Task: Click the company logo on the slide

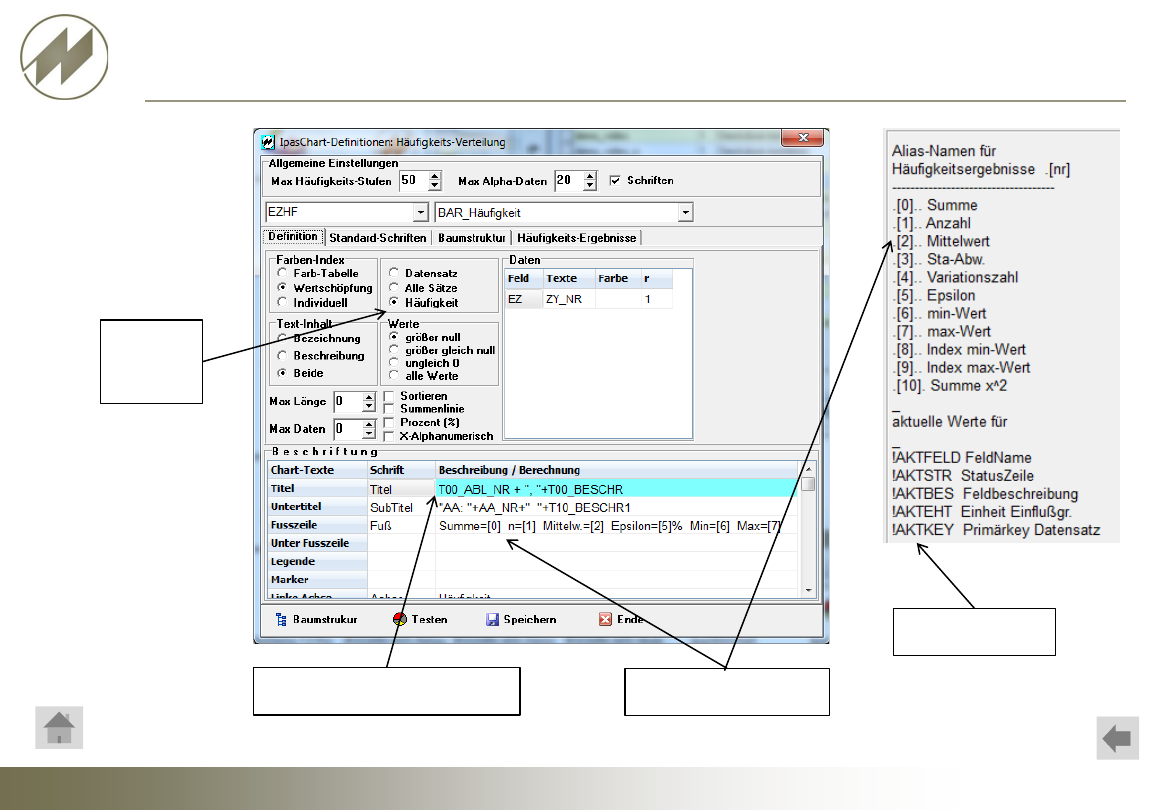Action: (64, 57)
